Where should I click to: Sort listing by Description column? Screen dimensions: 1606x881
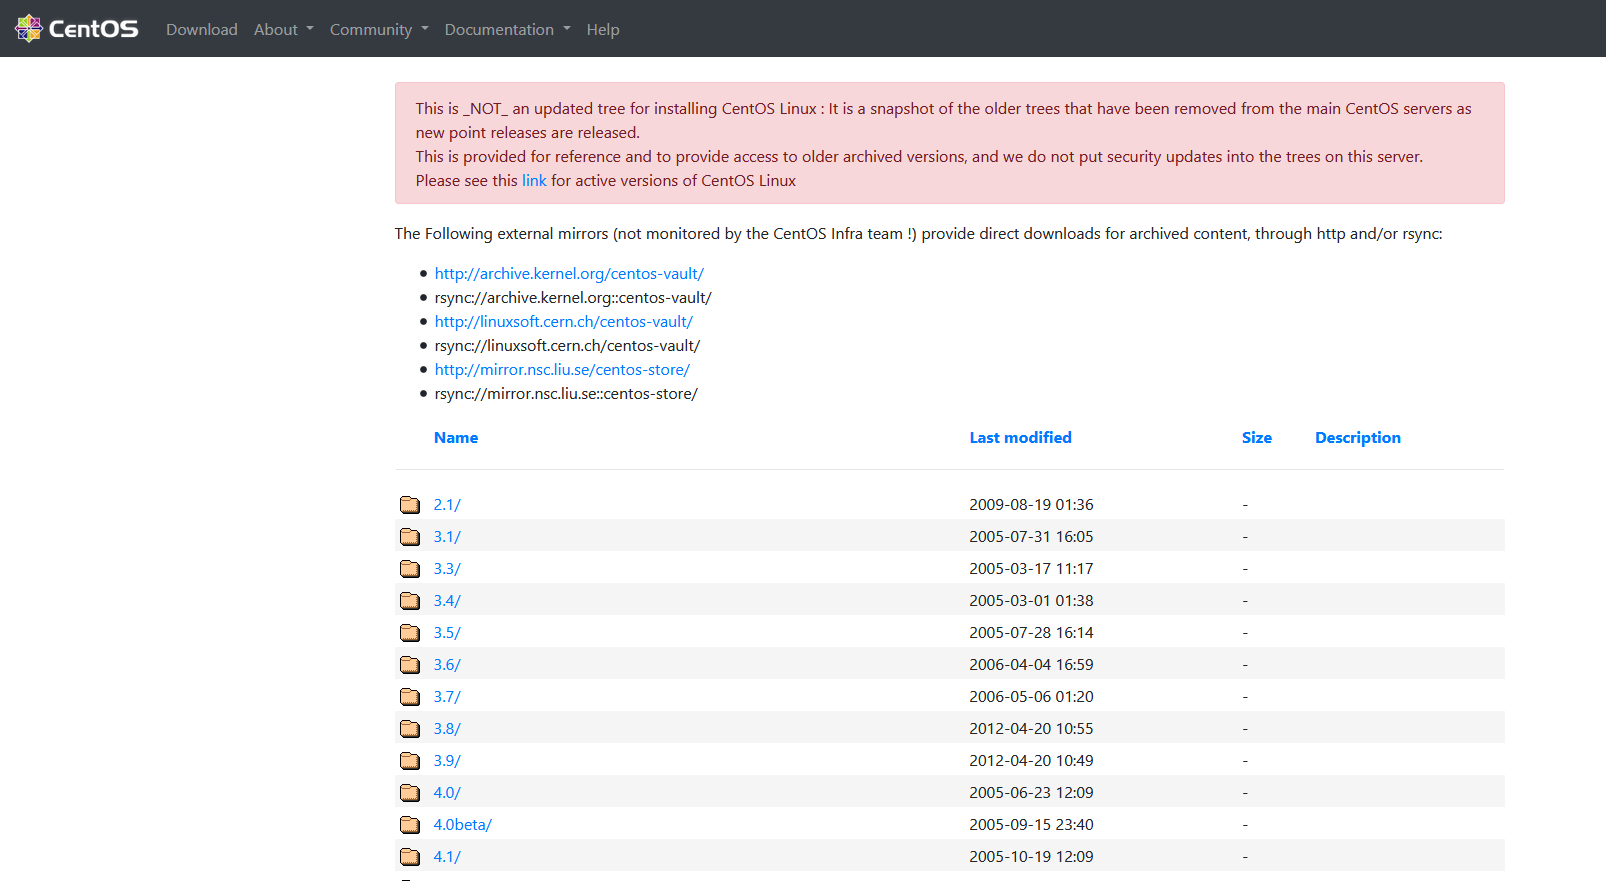point(1358,437)
